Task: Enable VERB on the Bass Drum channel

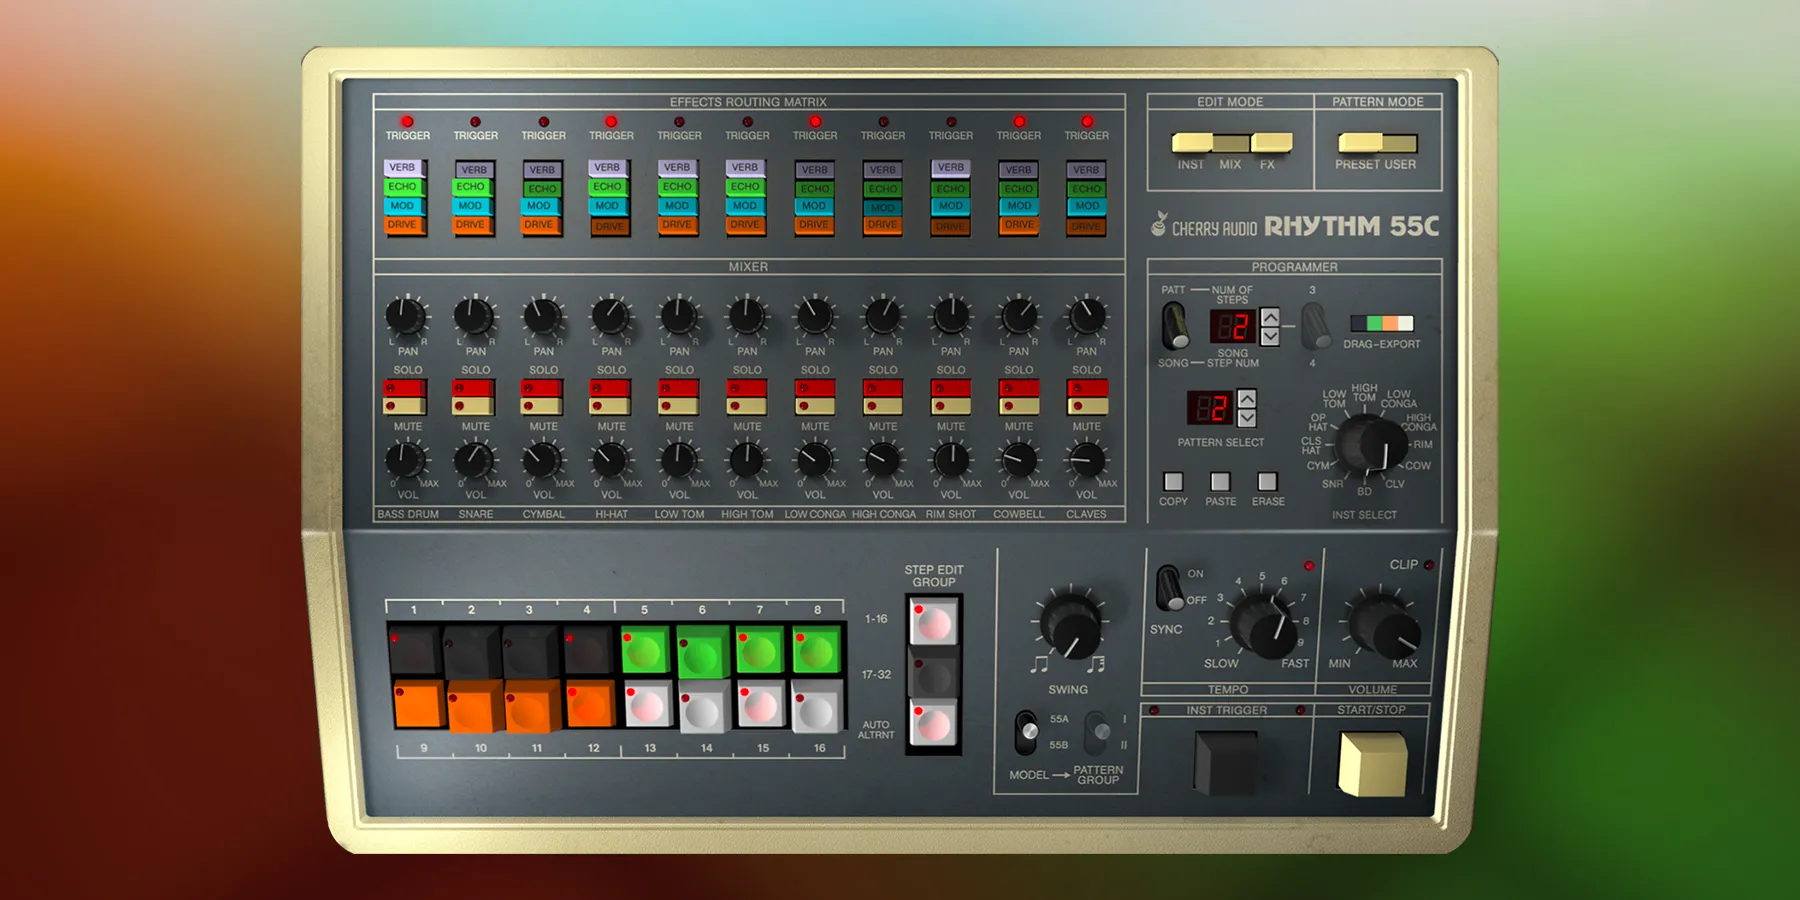Action: pos(405,167)
